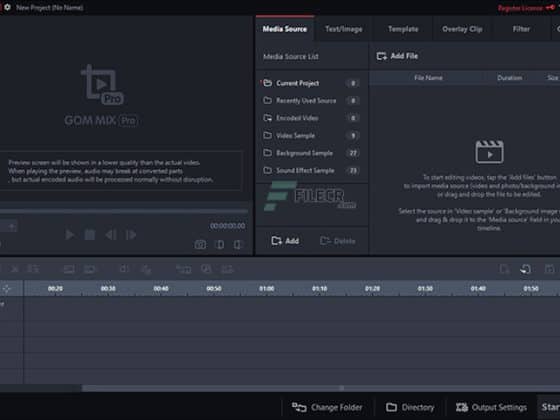Click the Start encoding button
This screenshot has height=420, width=560.
coord(549,407)
